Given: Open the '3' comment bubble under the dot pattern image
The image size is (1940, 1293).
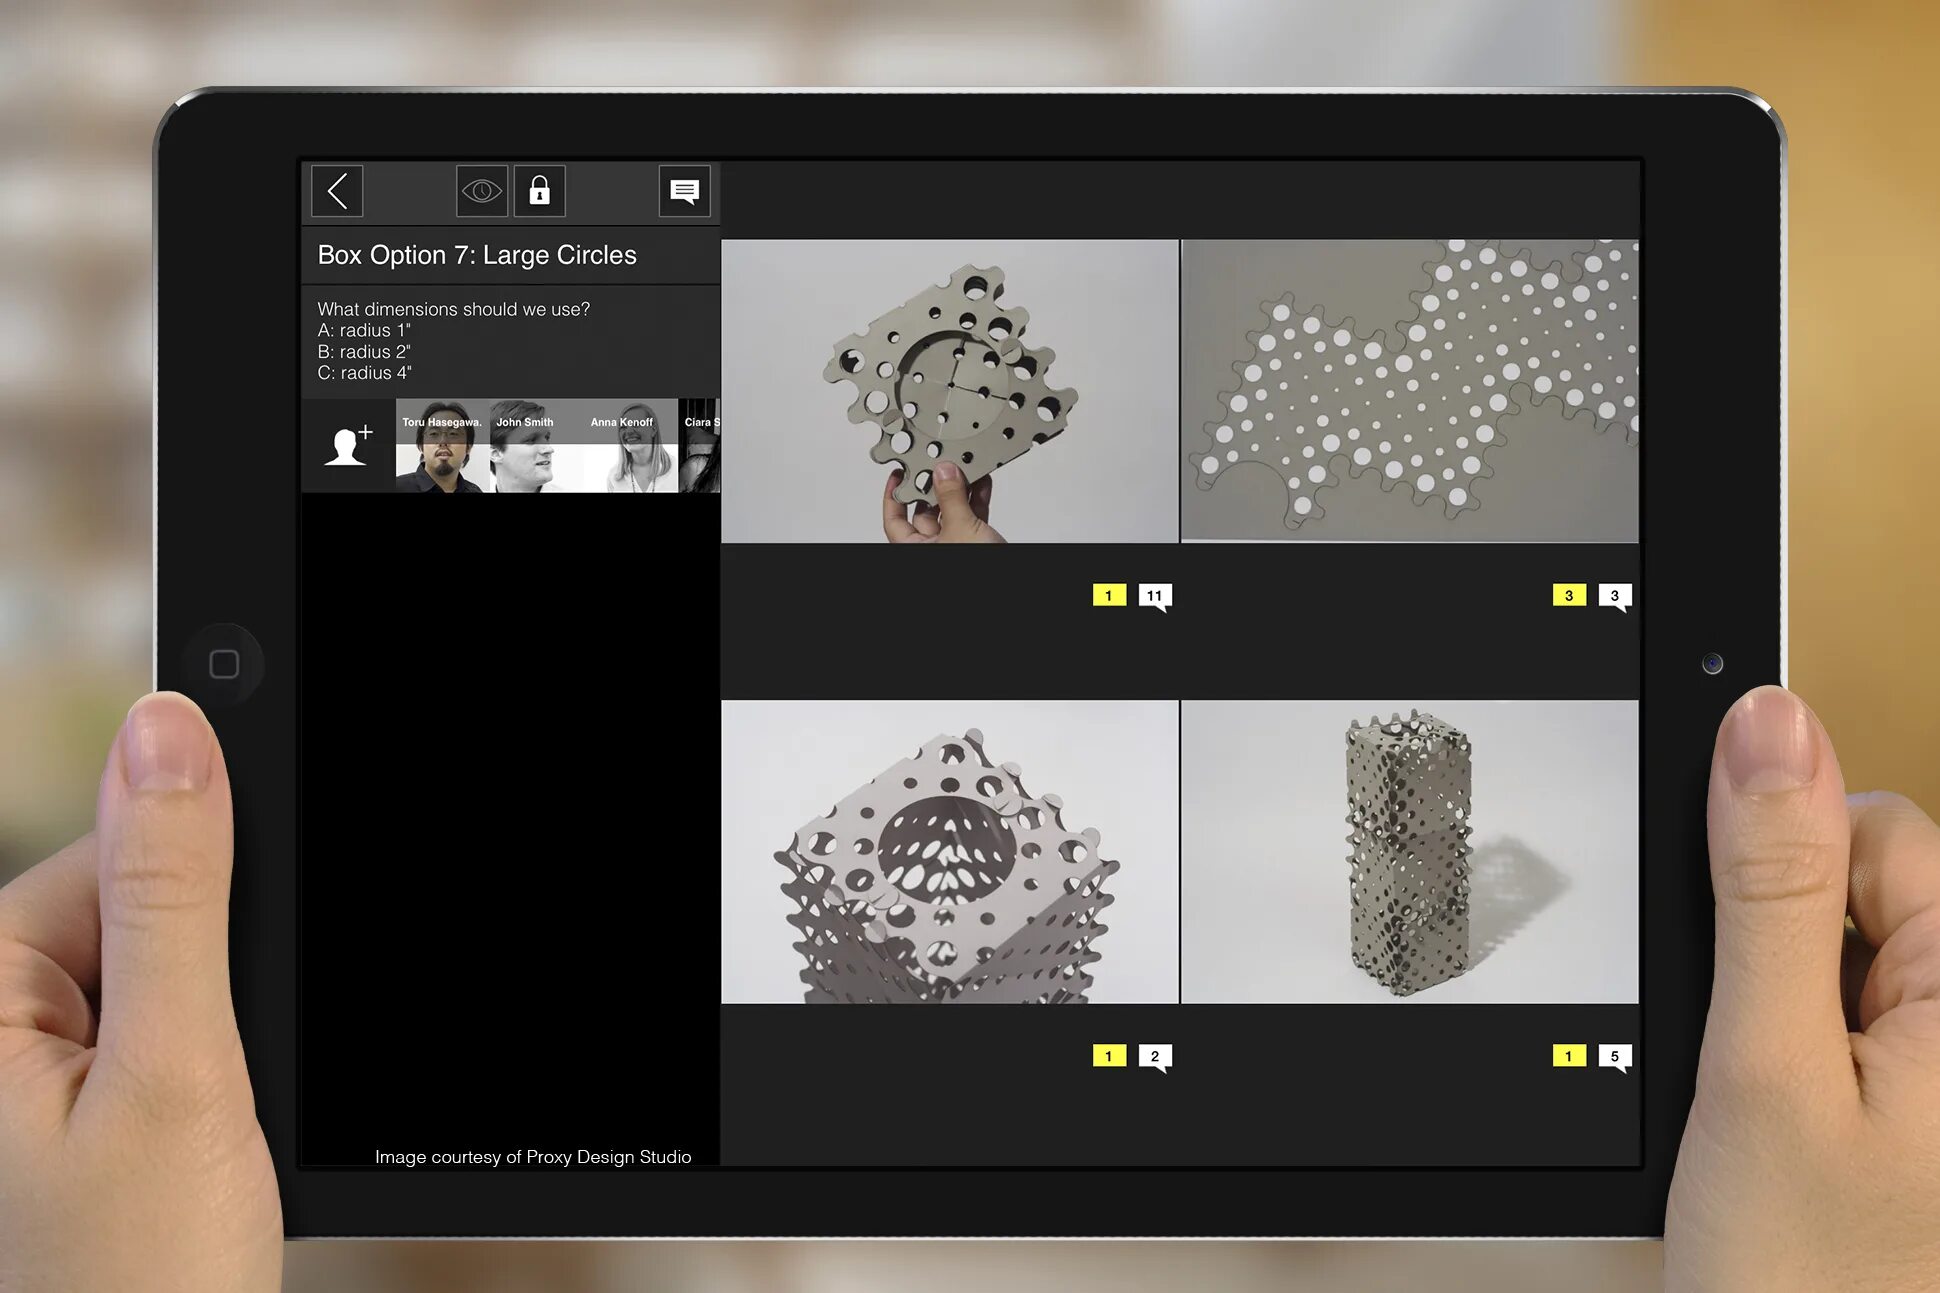Looking at the screenshot, I should 1616,595.
